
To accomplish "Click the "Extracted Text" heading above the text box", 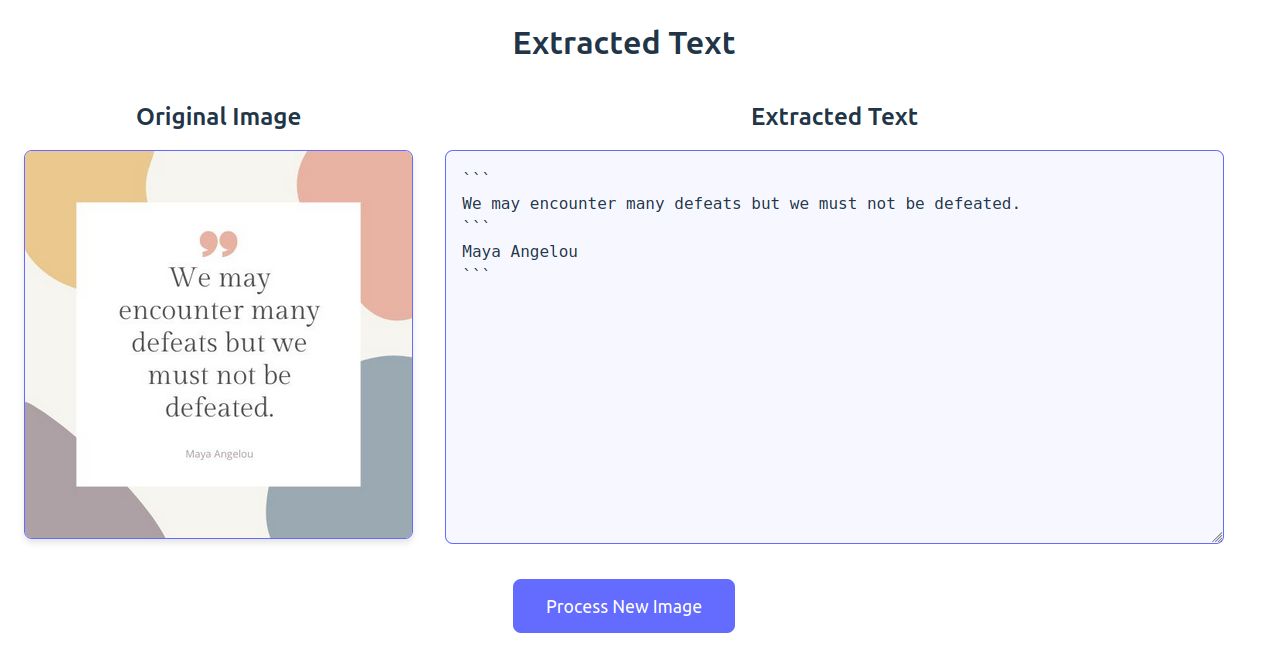I will point(834,117).
